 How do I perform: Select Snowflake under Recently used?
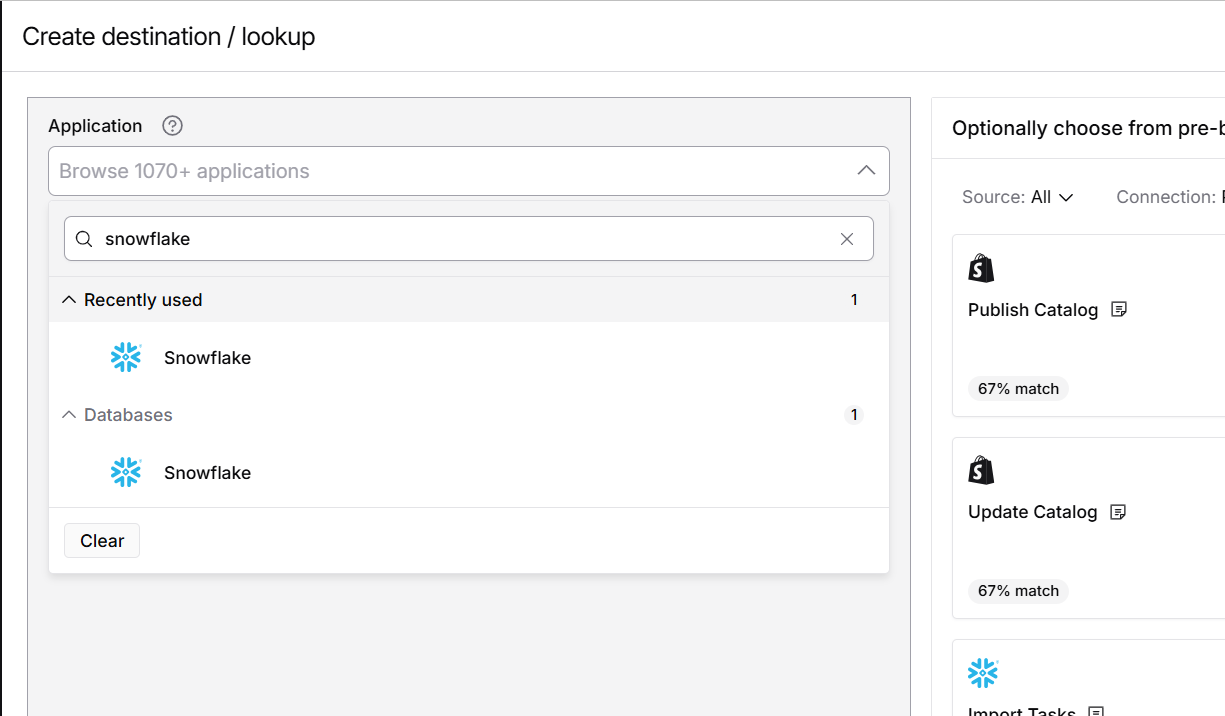tap(207, 358)
